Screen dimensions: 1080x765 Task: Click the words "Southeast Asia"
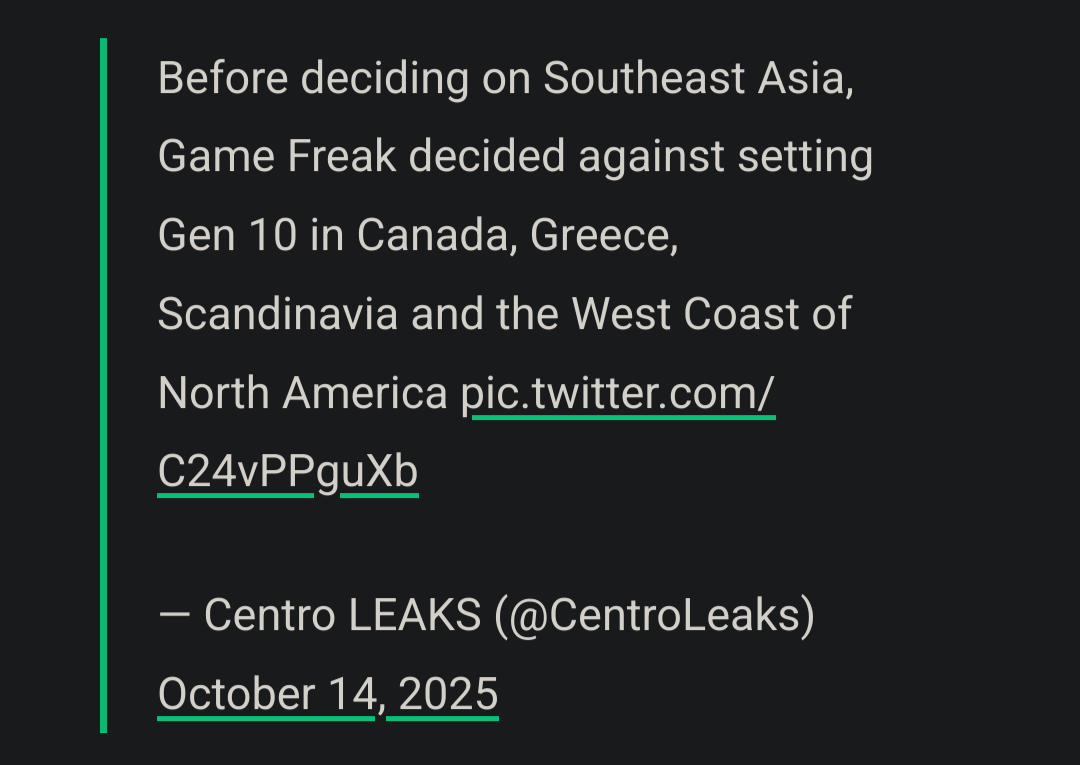[x=698, y=79]
